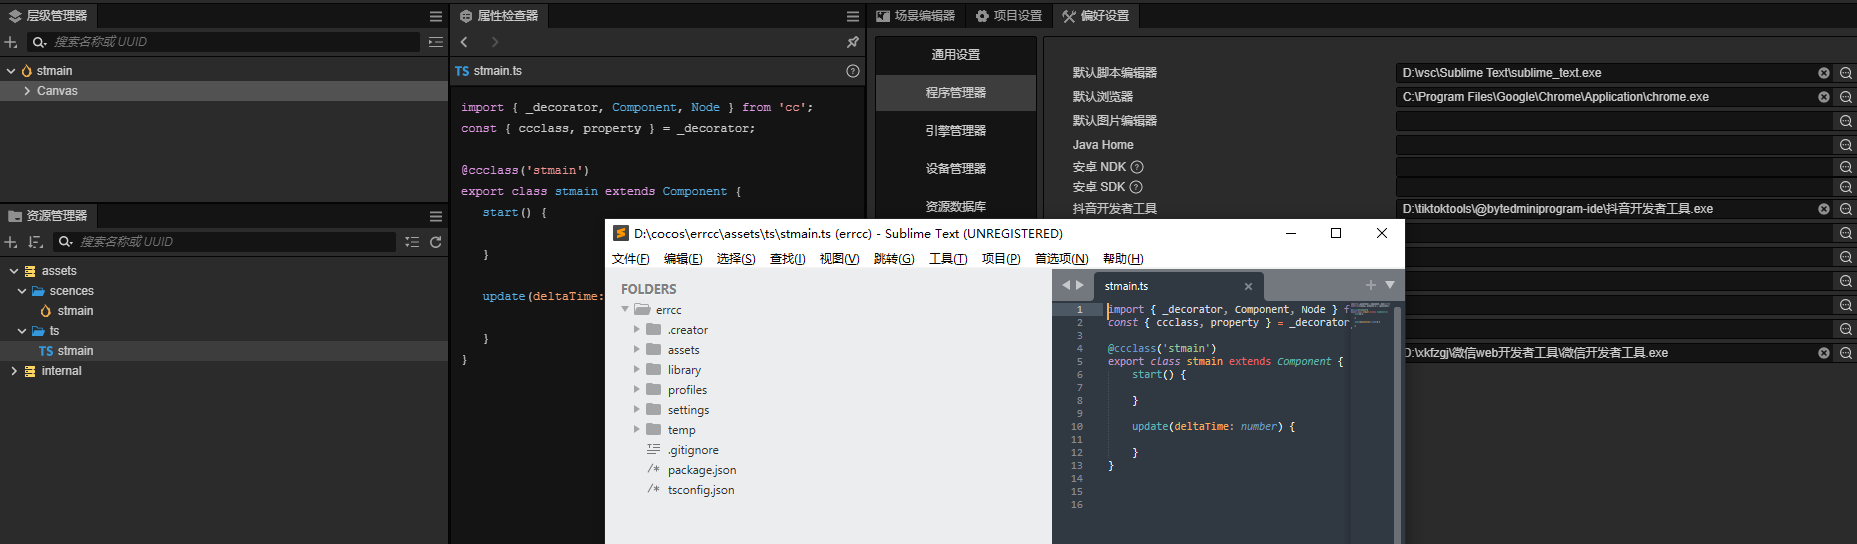Collapse the assets folder in the asset manager
1857x544 pixels.
14,271
